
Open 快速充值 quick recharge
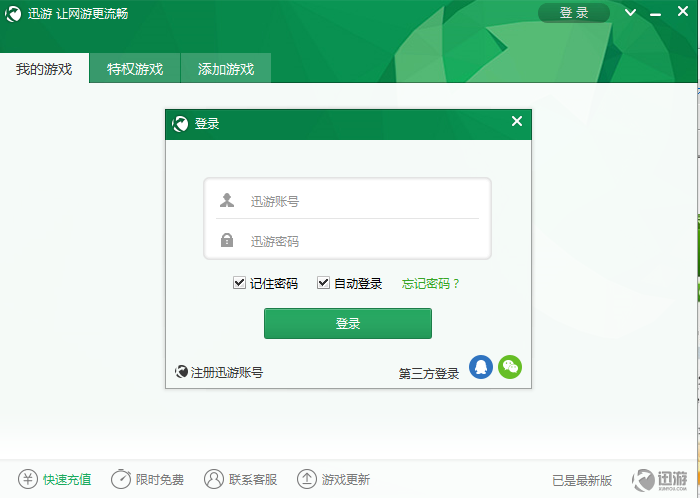(x=56, y=479)
